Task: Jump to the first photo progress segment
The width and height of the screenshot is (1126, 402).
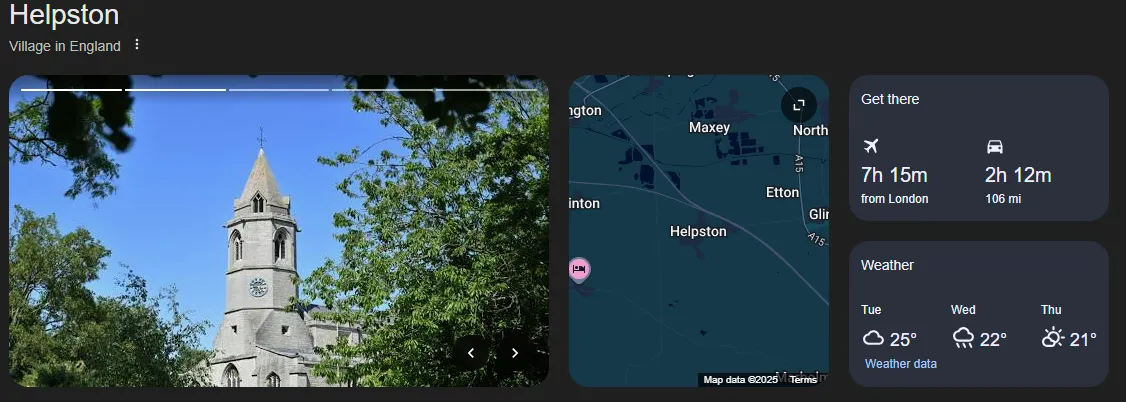Action: pos(72,90)
